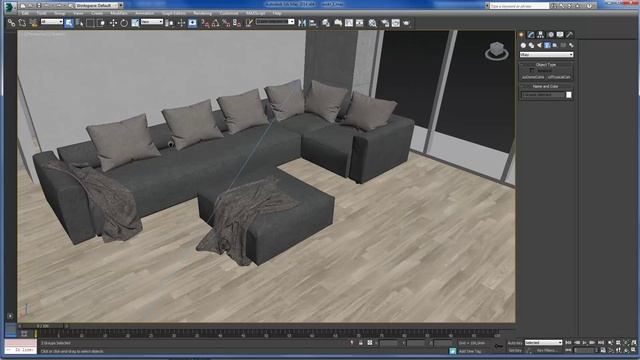Toggle Keyboard Shortcut Override
Screen dimensions: 640x360
point(193,23)
